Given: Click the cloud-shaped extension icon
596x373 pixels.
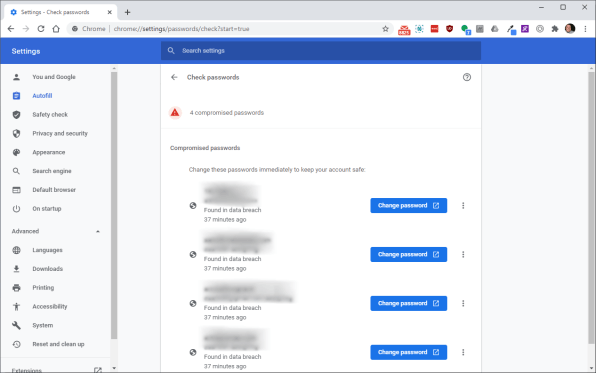Looking at the screenshot, I should pos(495,29).
